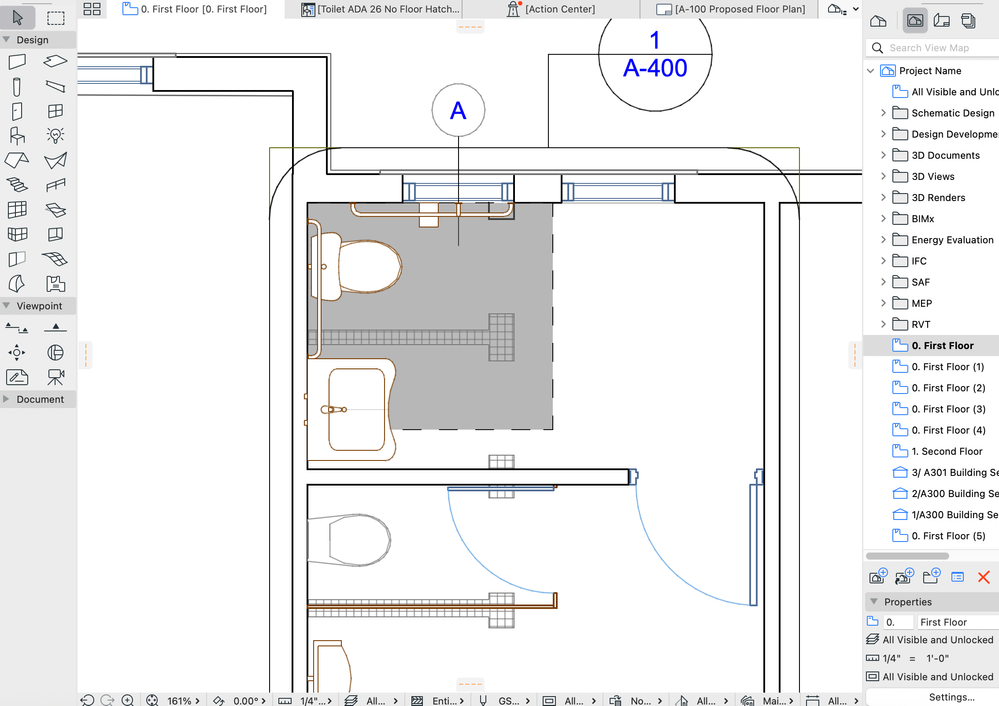Activate the Slab tool
Viewport: 999px width, 706px height.
(x=55, y=61)
